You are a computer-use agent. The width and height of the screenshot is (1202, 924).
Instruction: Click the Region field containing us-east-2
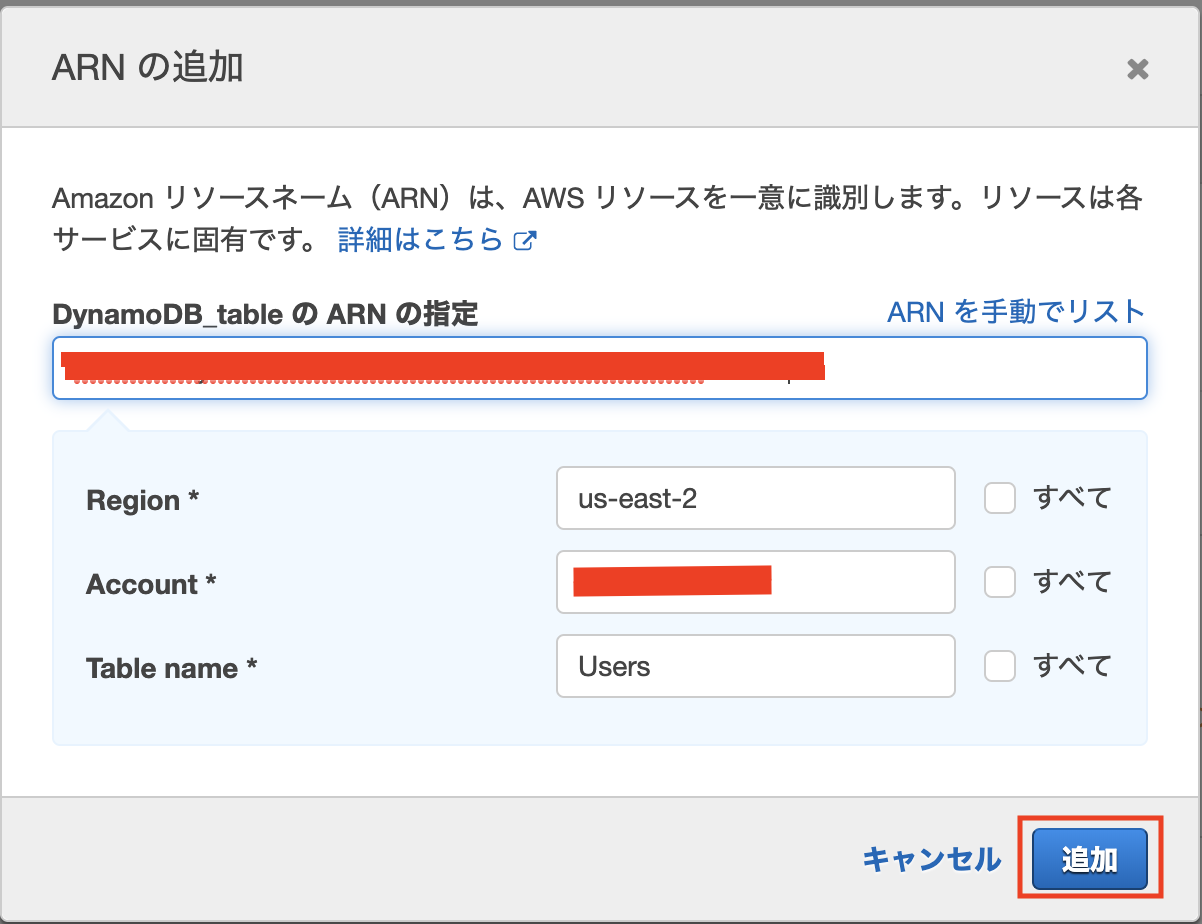756,498
